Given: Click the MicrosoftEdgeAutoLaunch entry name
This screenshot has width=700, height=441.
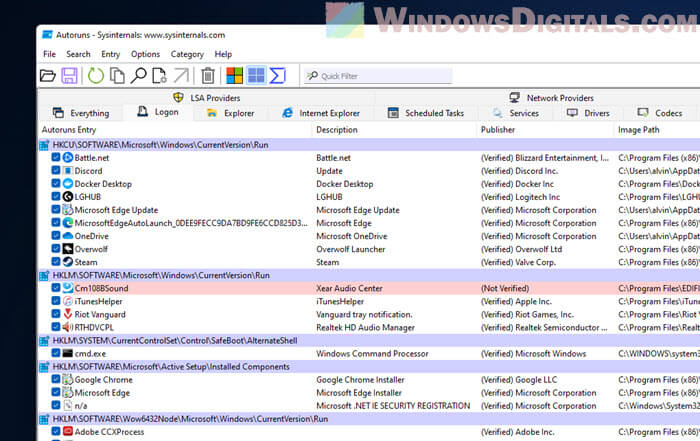Looking at the screenshot, I should 191,223.
